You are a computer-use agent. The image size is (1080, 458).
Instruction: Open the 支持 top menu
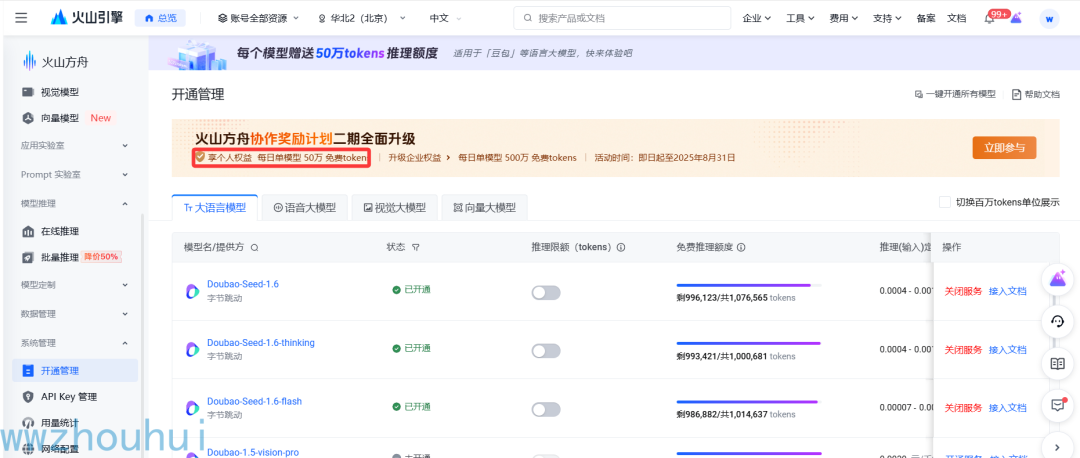(887, 18)
